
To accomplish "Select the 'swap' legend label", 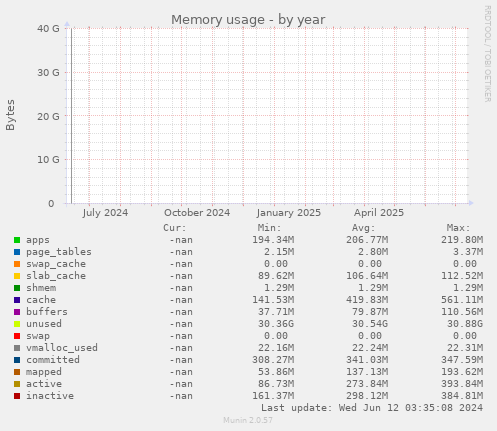I will click(x=38, y=336).
